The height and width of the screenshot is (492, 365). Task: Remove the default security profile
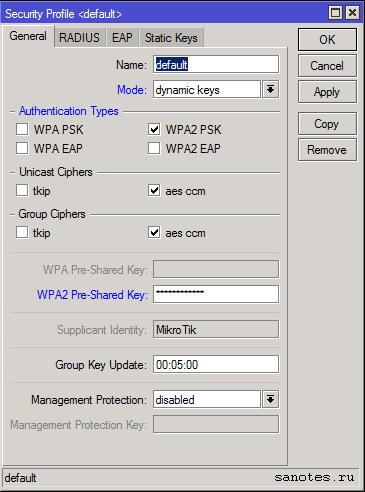tap(327, 150)
